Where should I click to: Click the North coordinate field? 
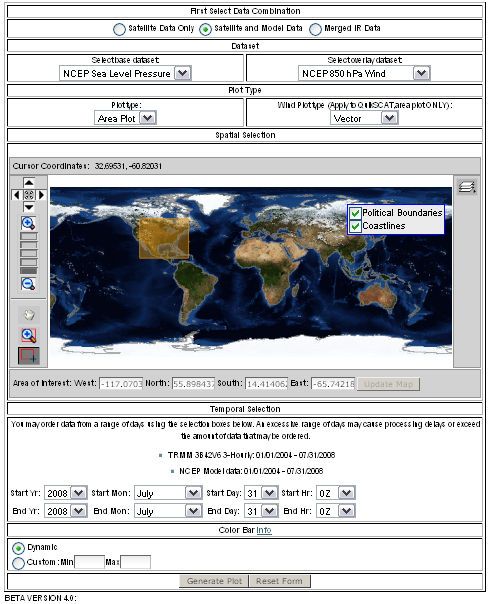[x=193, y=384]
